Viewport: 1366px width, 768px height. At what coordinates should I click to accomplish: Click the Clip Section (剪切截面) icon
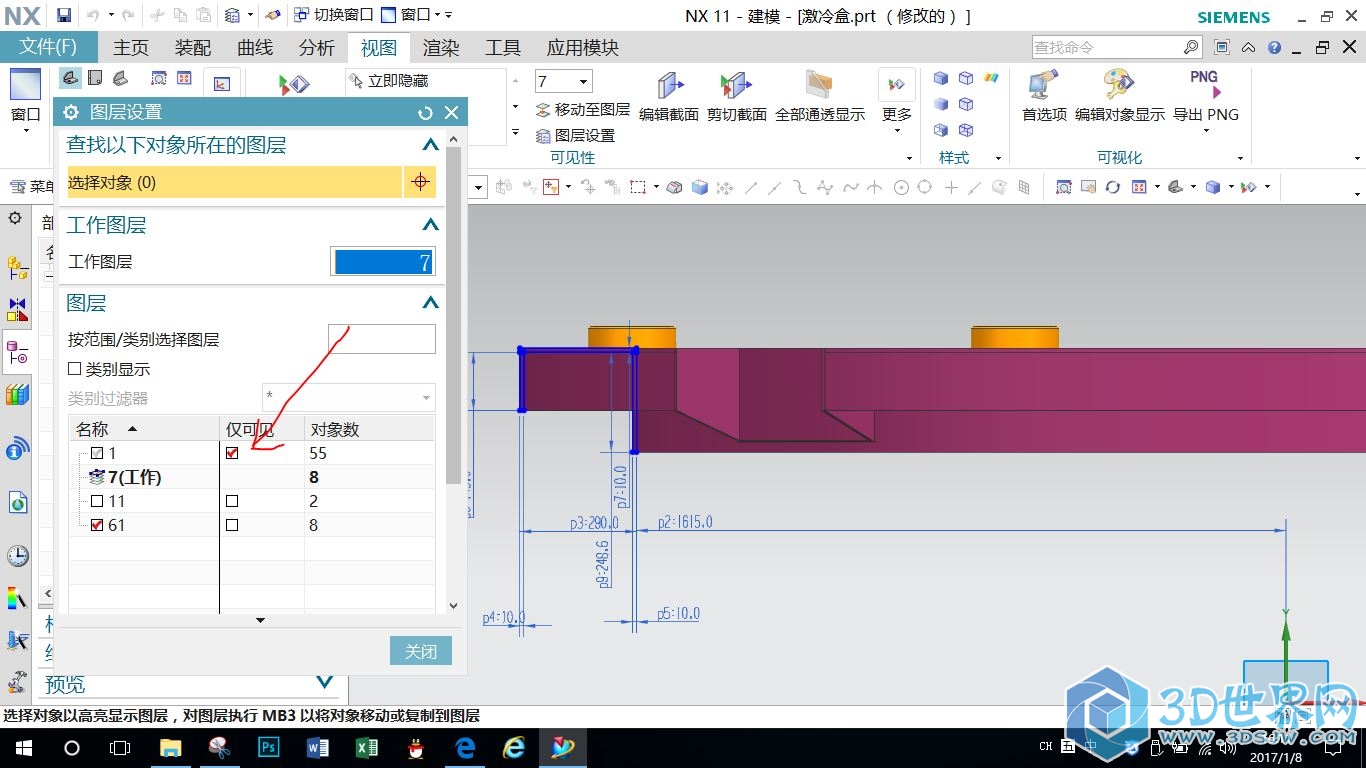click(737, 86)
